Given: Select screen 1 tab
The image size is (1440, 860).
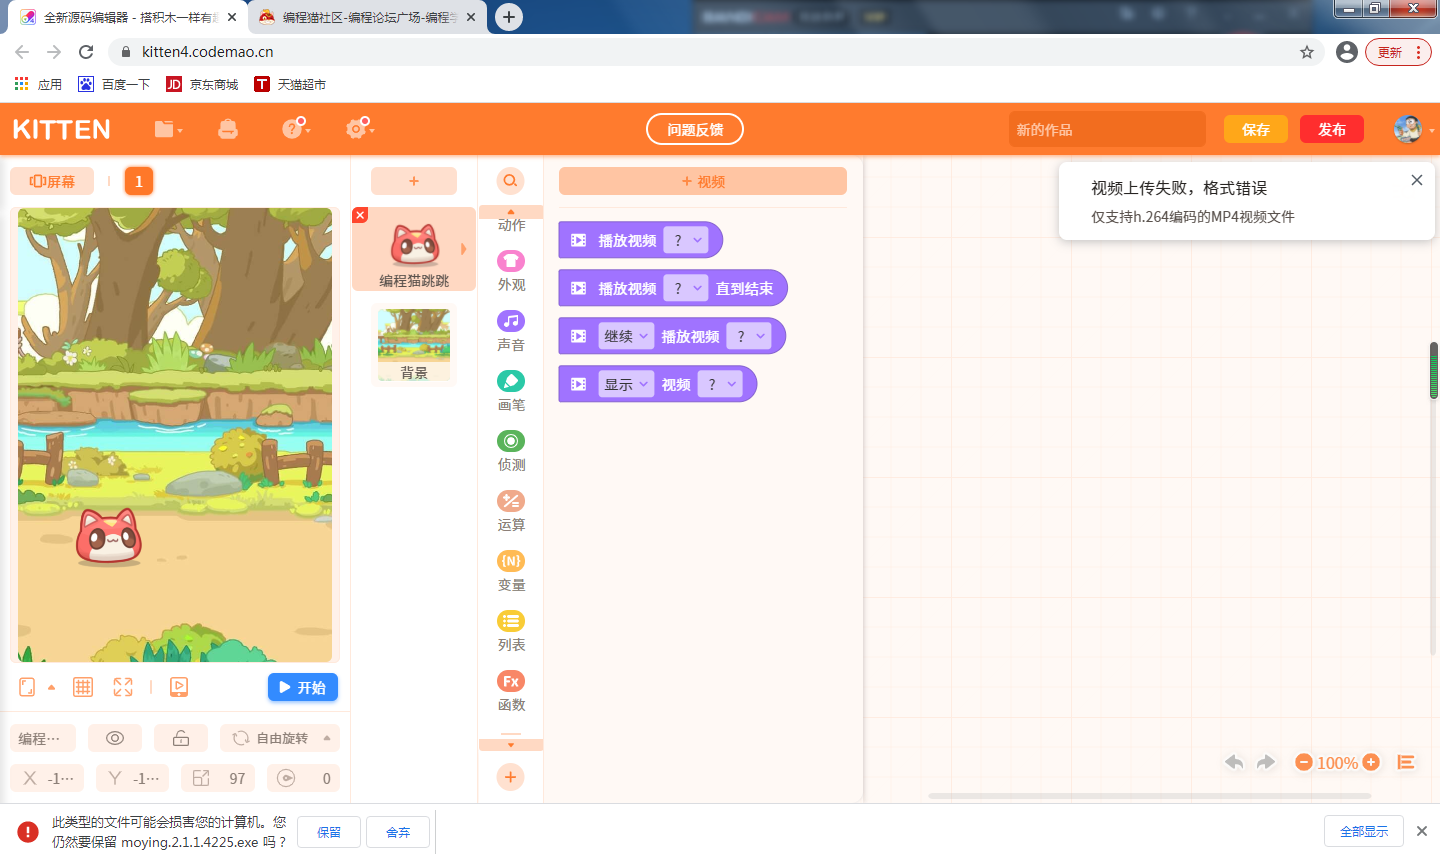Looking at the screenshot, I should (x=139, y=181).
